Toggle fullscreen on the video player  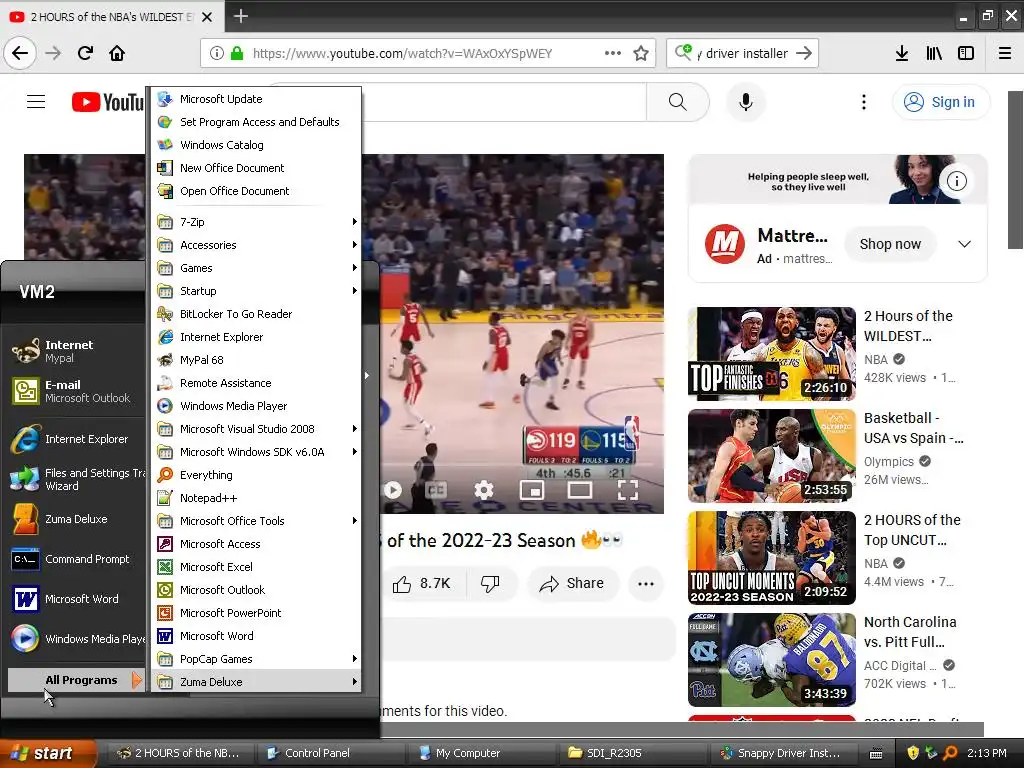(x=628, y=489)
